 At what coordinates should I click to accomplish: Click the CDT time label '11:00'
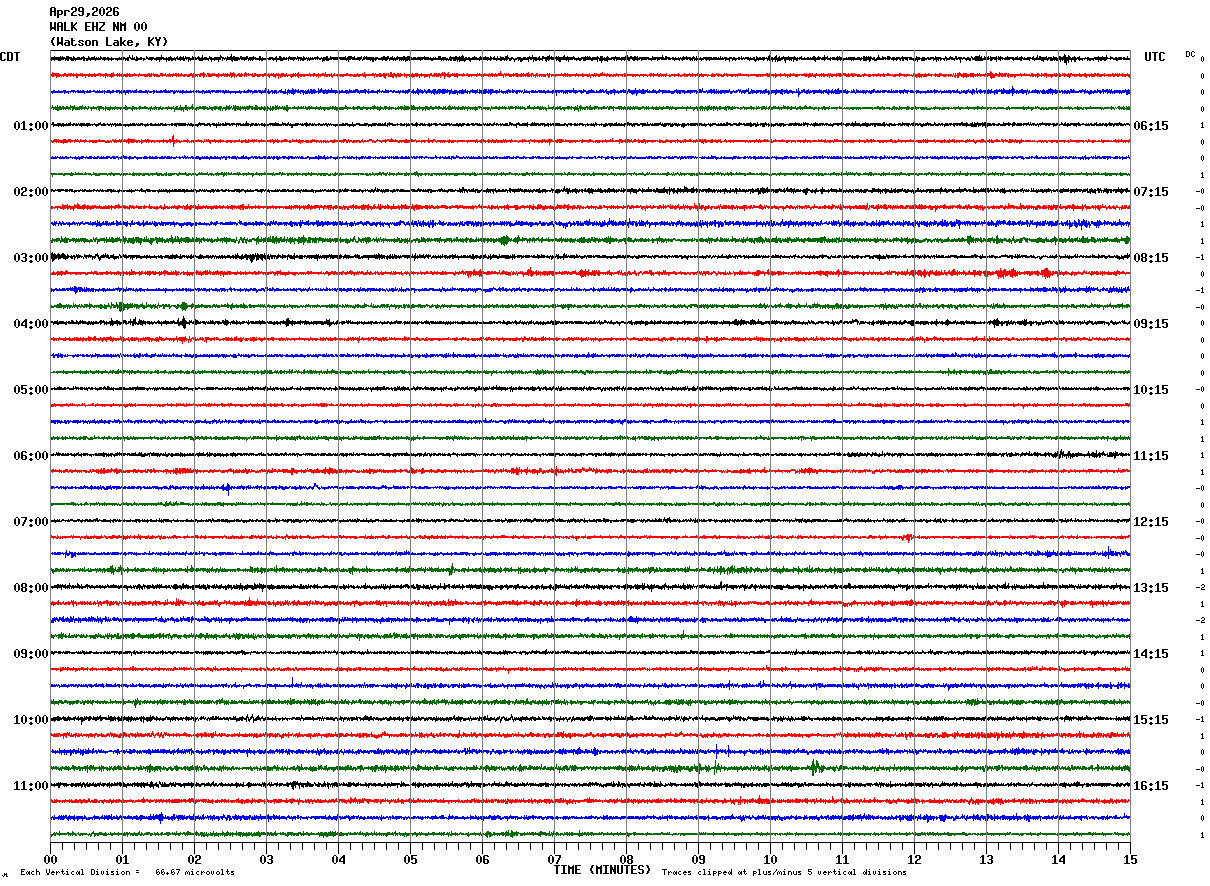(31, 786)
